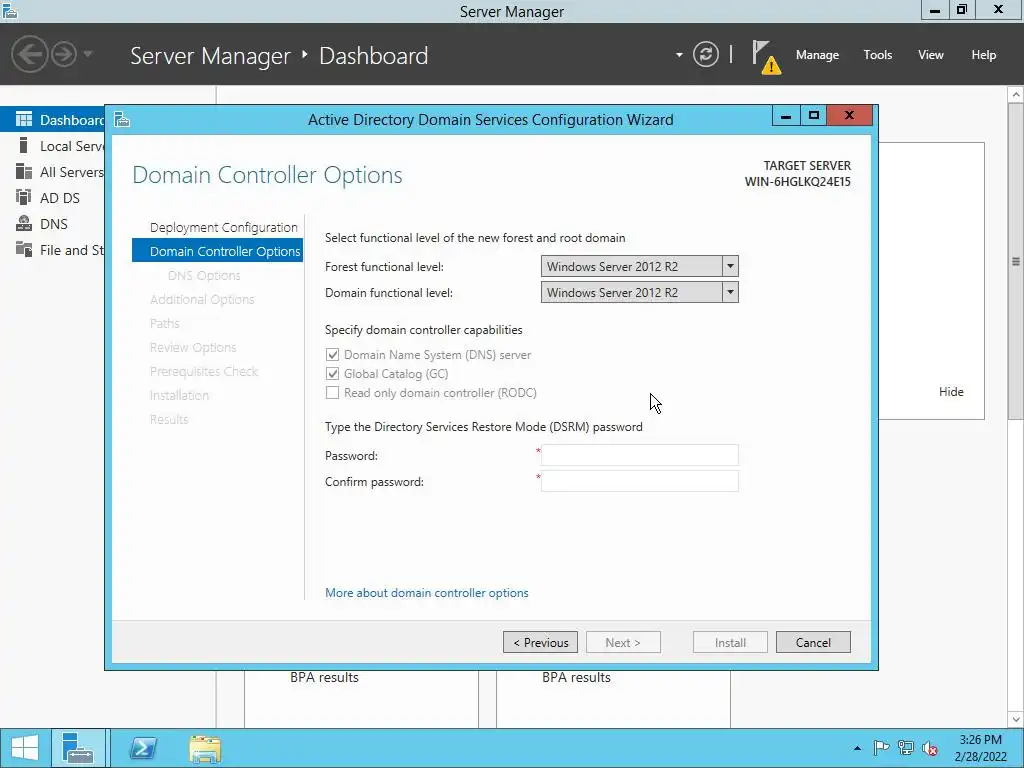Open the Tools menu

click(877, 55)
